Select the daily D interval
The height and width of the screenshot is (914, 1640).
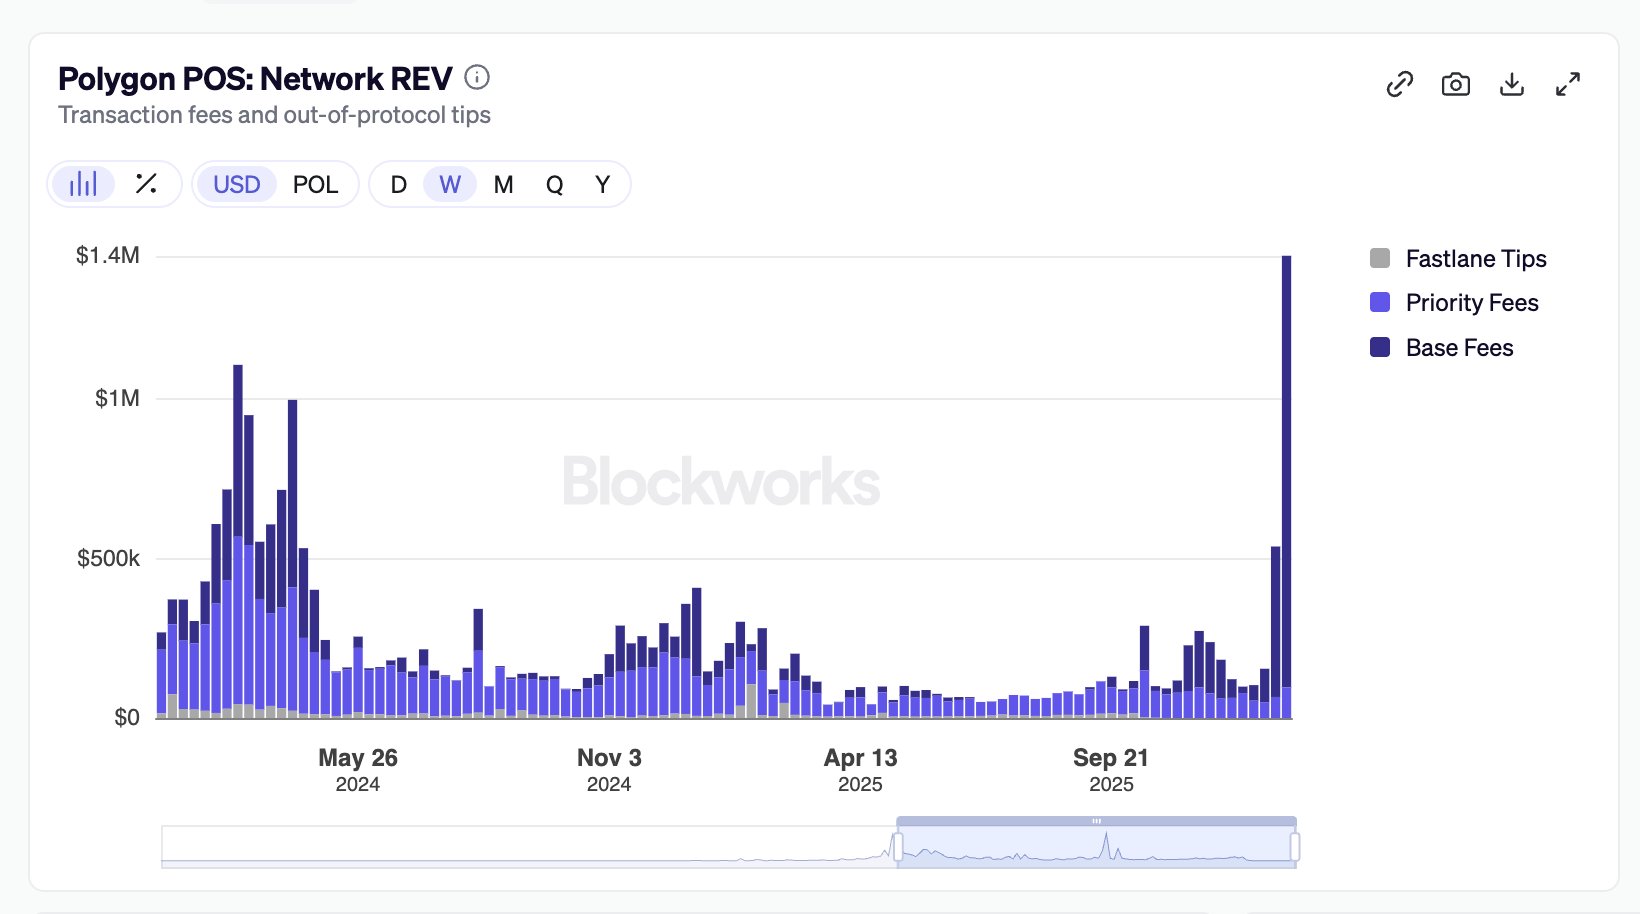[x=398, y=185]
